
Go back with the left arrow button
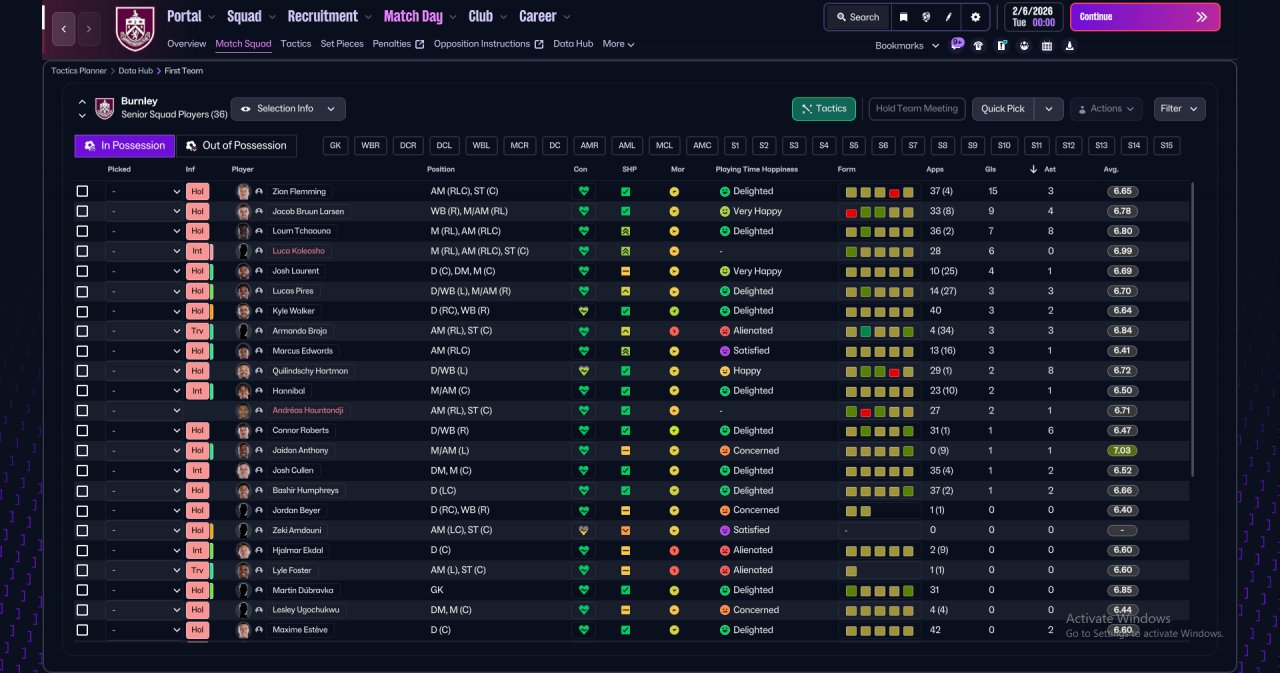tap(64, 29)
